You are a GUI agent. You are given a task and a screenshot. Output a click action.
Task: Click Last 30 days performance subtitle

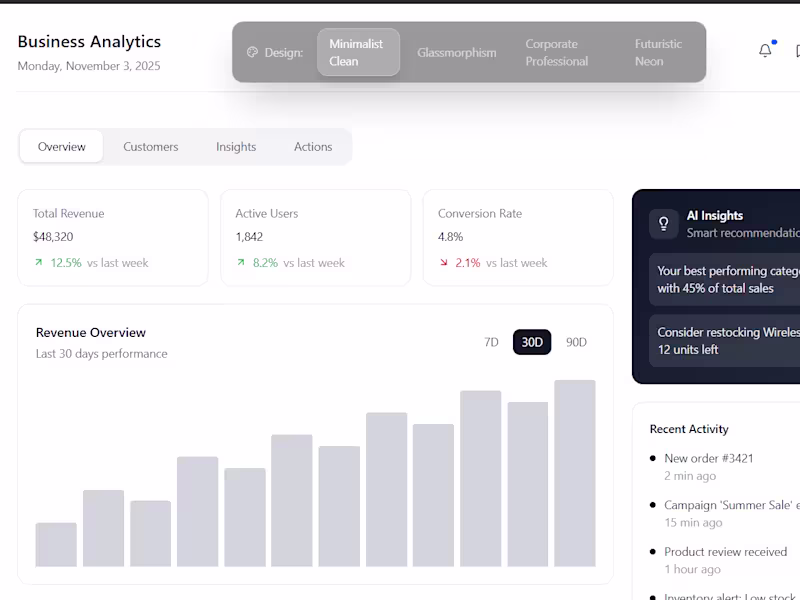tap(102, 354)
